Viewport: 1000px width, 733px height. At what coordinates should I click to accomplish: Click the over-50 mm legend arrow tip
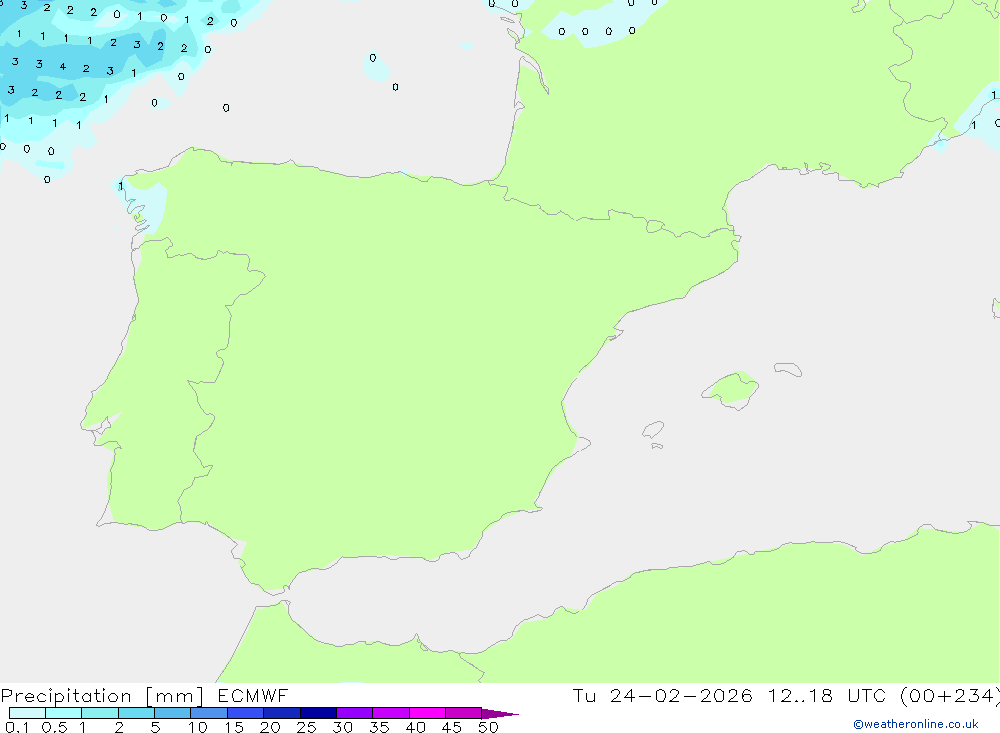501,714
